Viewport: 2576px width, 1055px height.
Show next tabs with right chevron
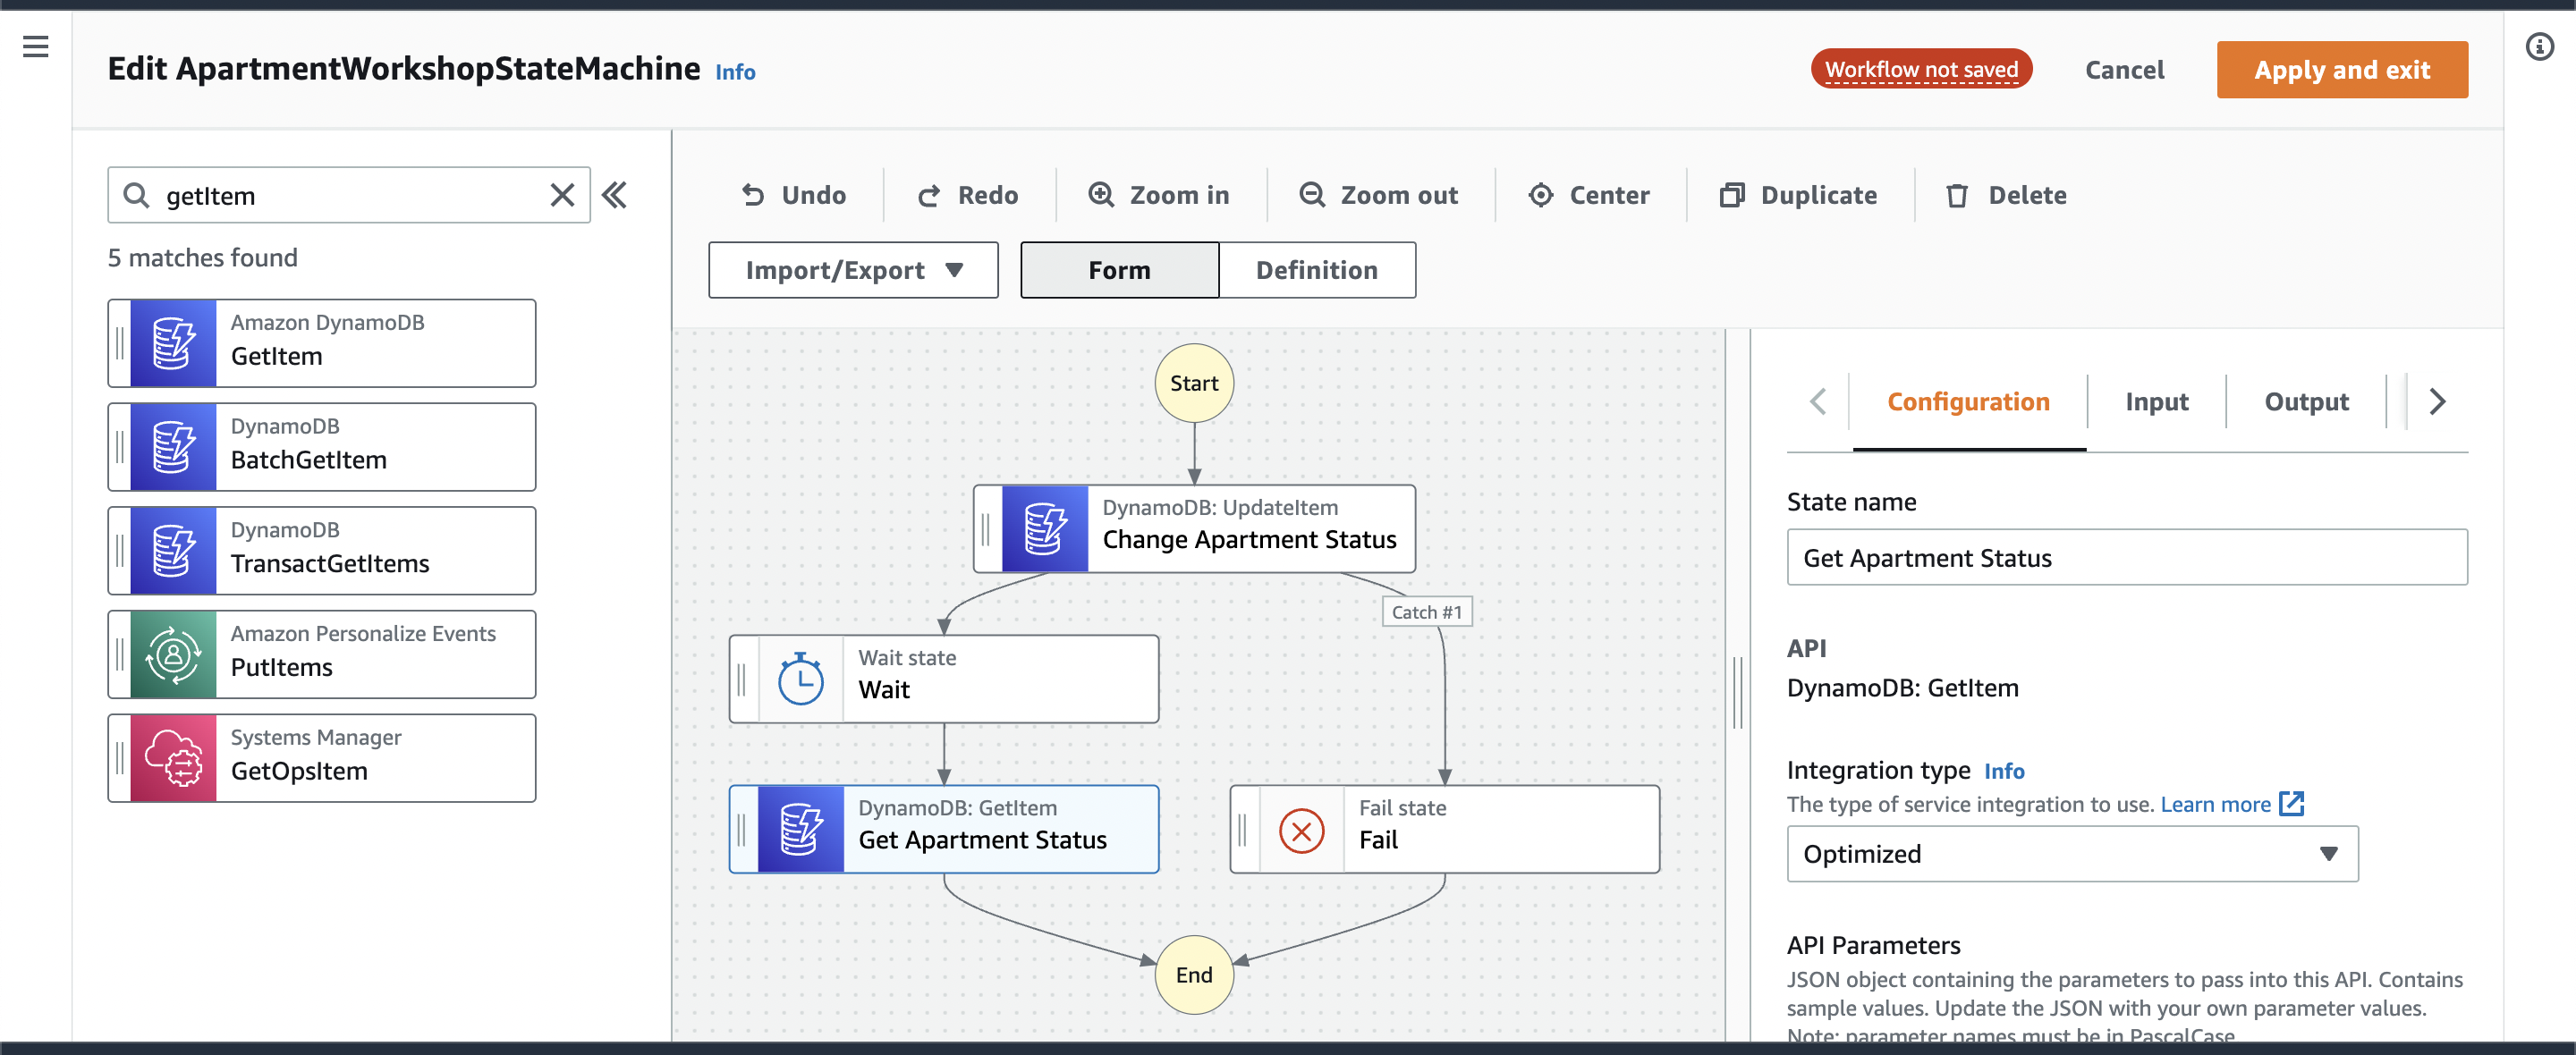pyautogui.click(x=2438, y=402)
